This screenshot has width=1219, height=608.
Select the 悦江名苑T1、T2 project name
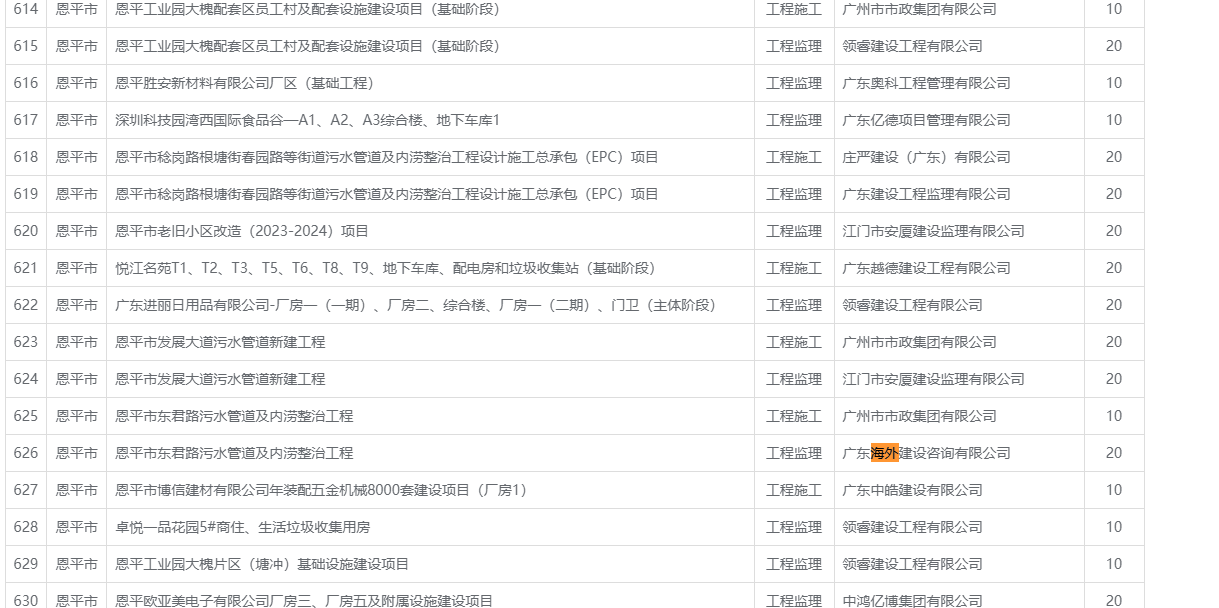(385, 268)
